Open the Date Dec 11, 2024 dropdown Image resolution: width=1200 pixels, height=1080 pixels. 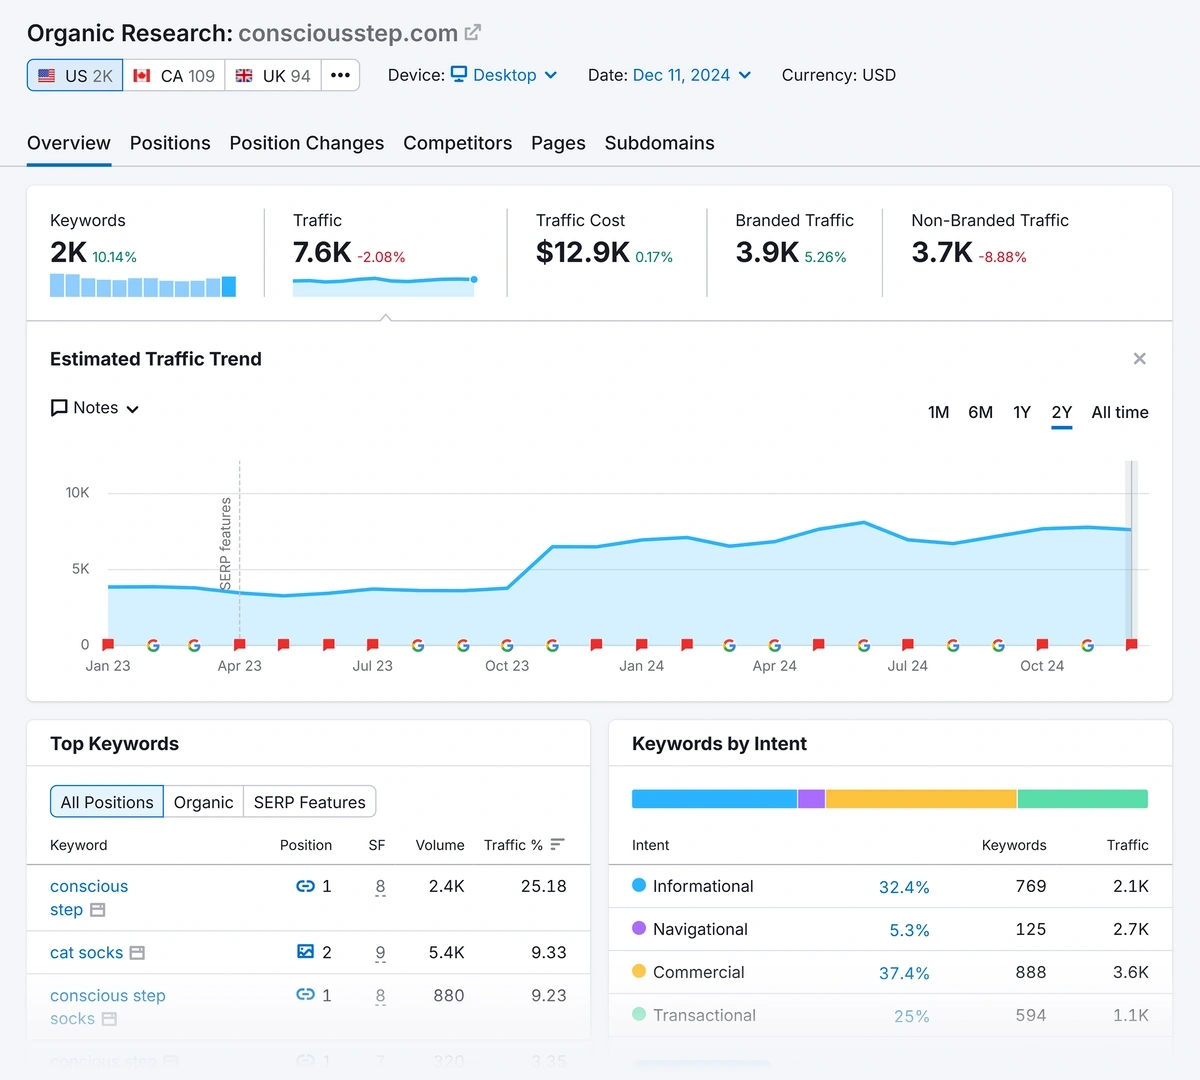(692, 75)
